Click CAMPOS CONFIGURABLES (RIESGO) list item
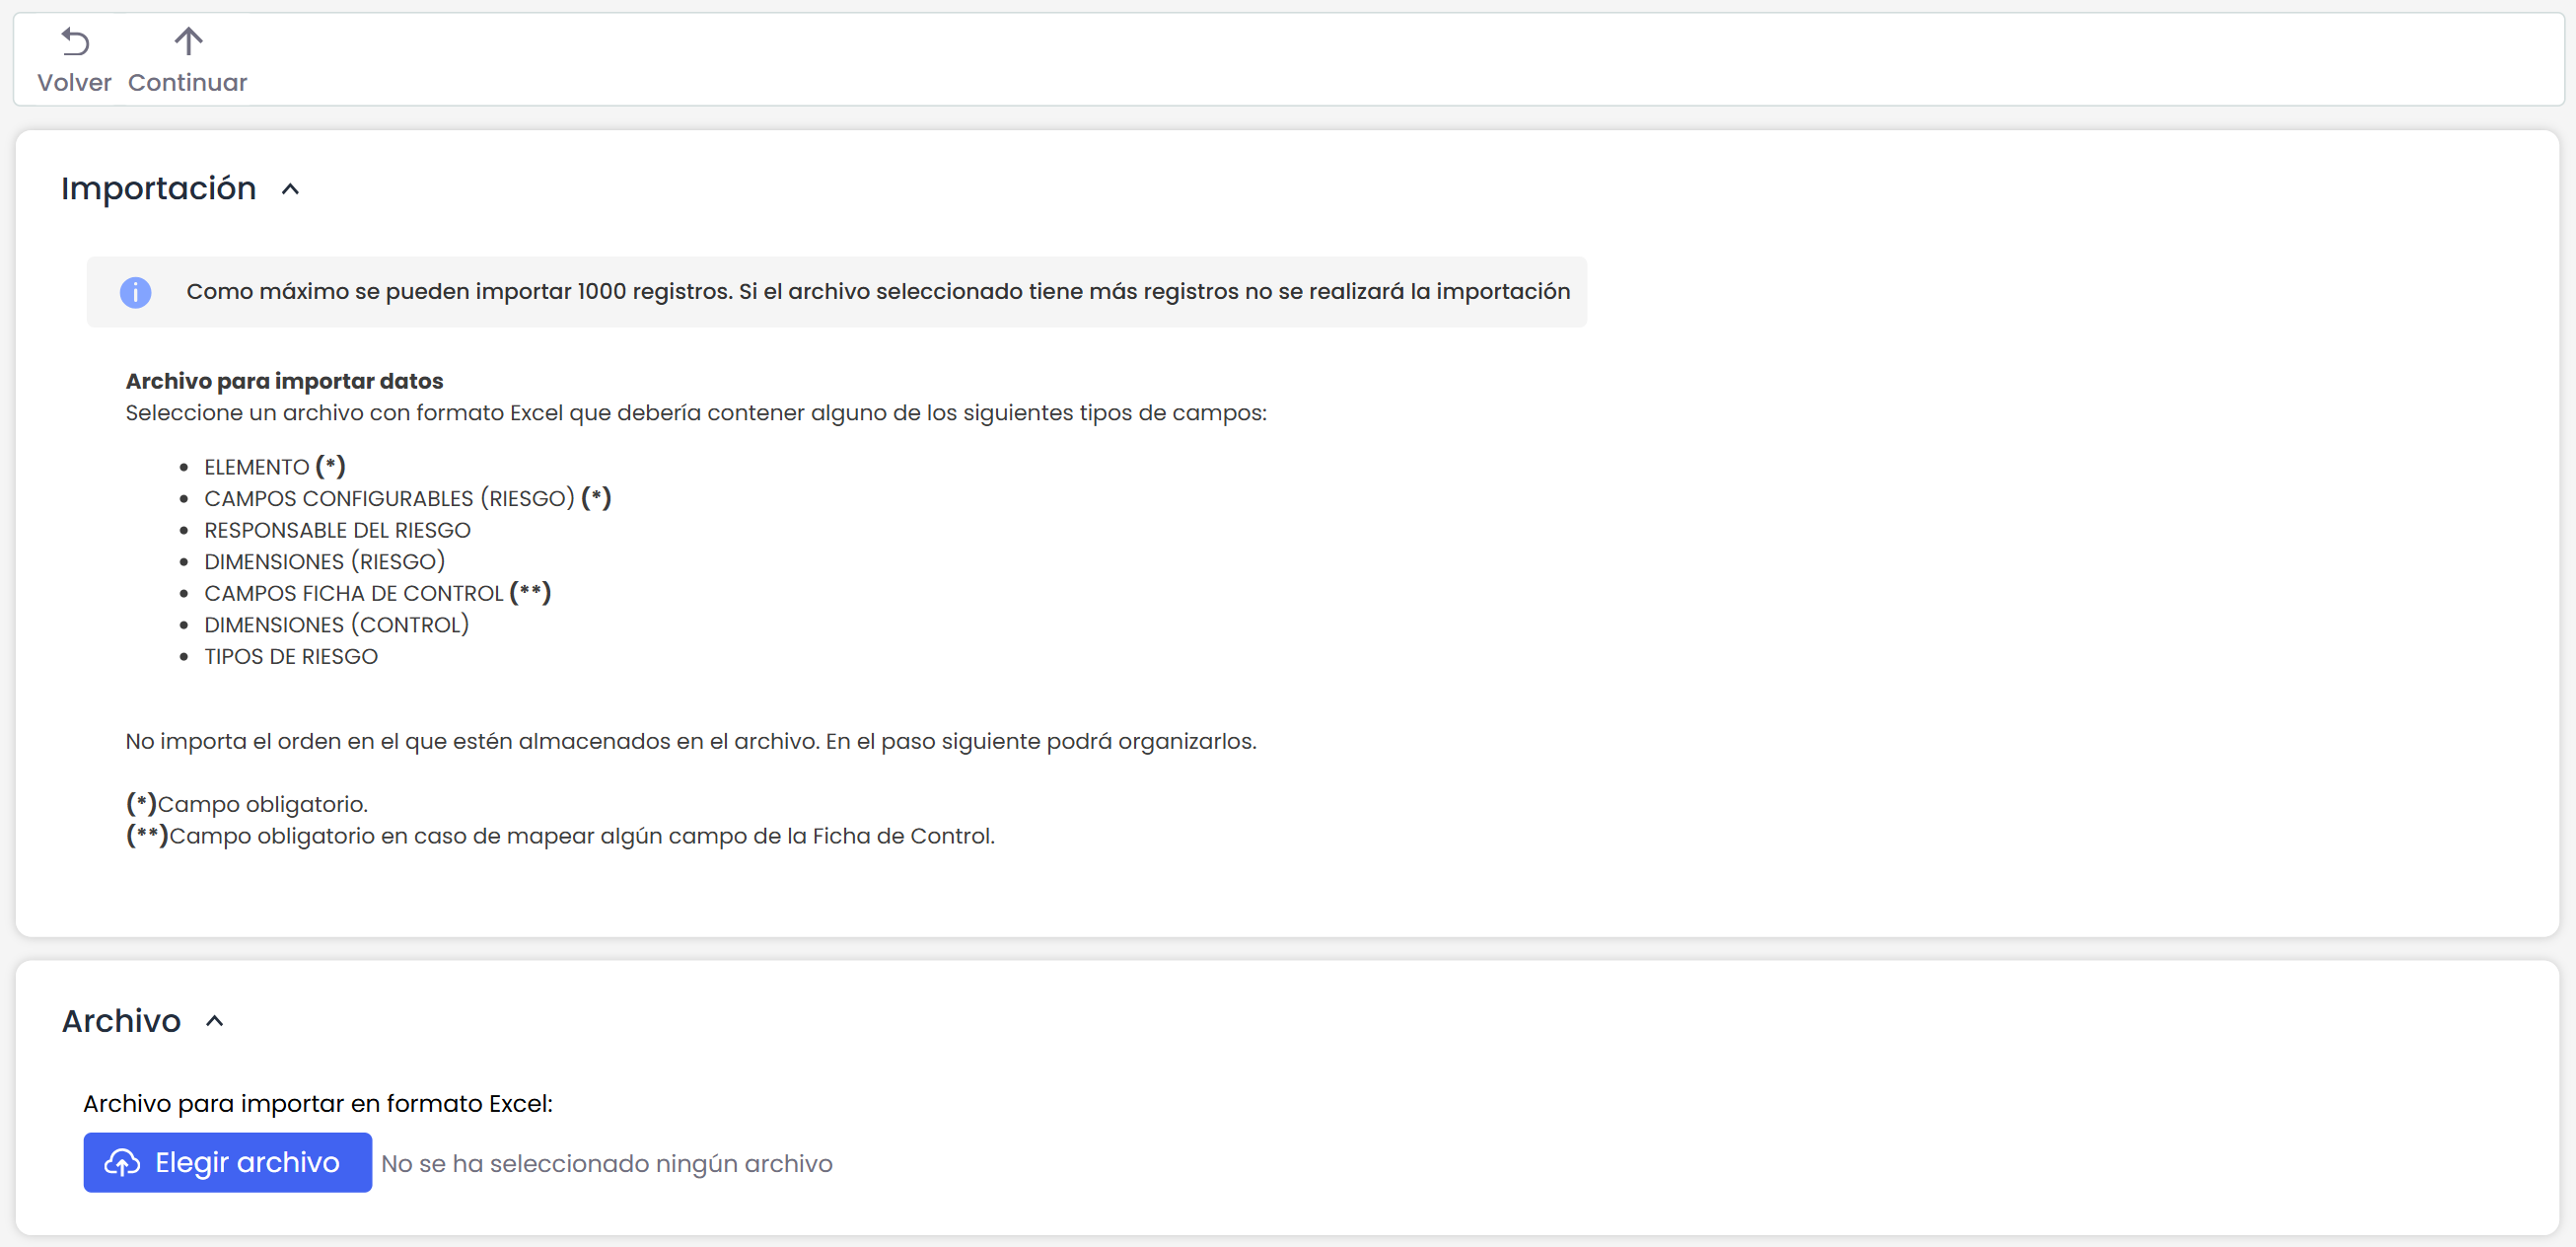The width and height of the screenshot is (2576, 1247). [x=408, y=498]
